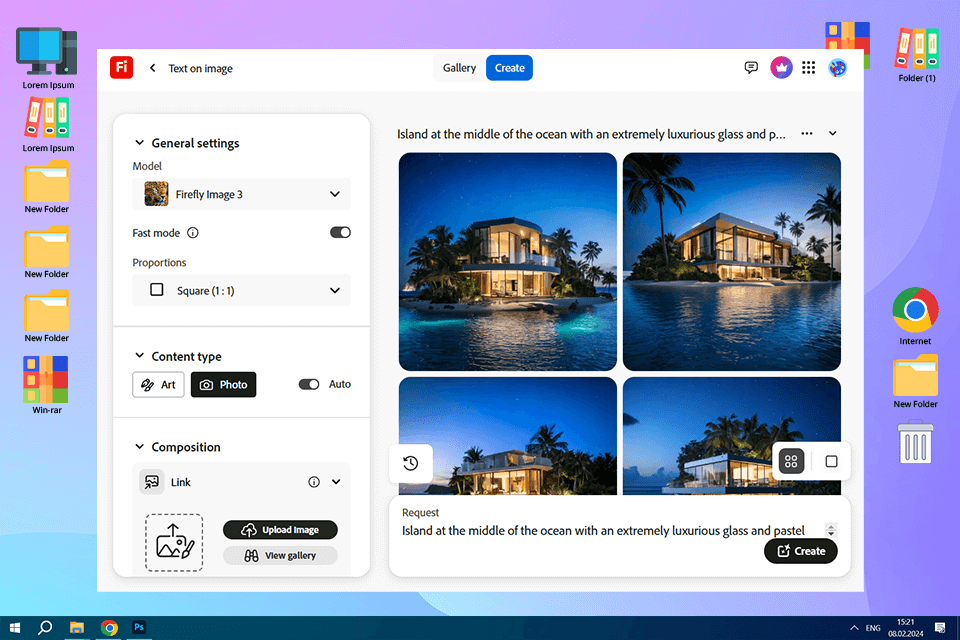Open the Square (1:1) proportions dropdown
The height and width of the screenshot is (640, 960).
[x=241, y=290]
